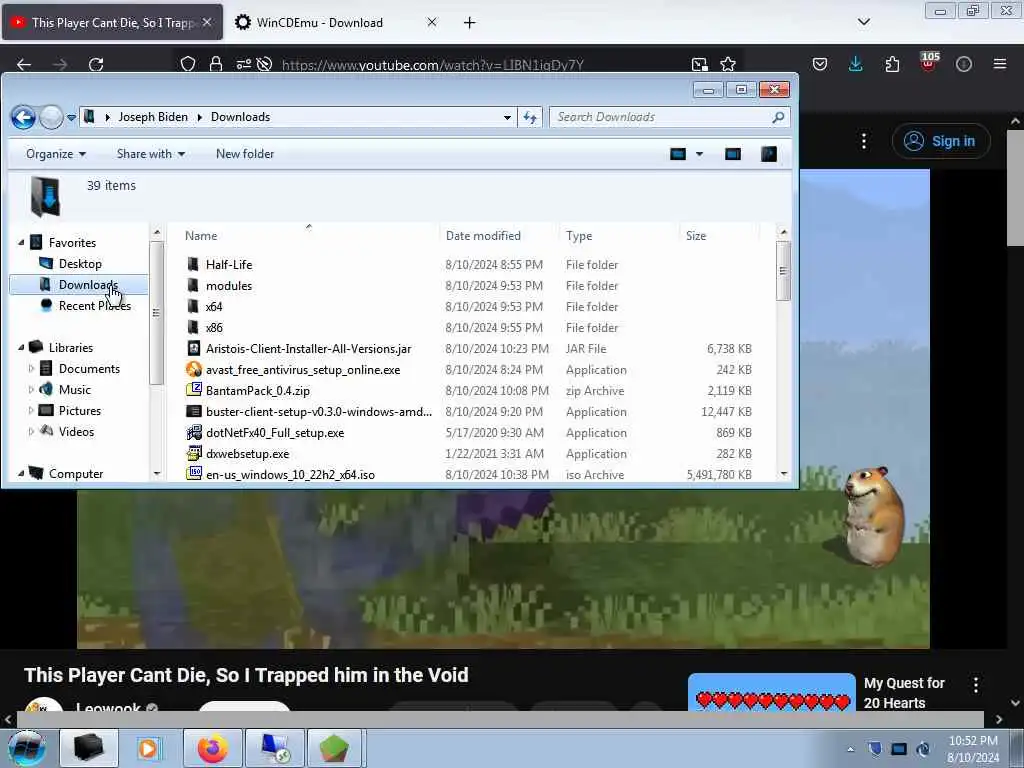Image resolution: width=1024 pixels, height=768 pixels.
Task: Collapse the Libraries tree group
Action: tap(21, 347)
